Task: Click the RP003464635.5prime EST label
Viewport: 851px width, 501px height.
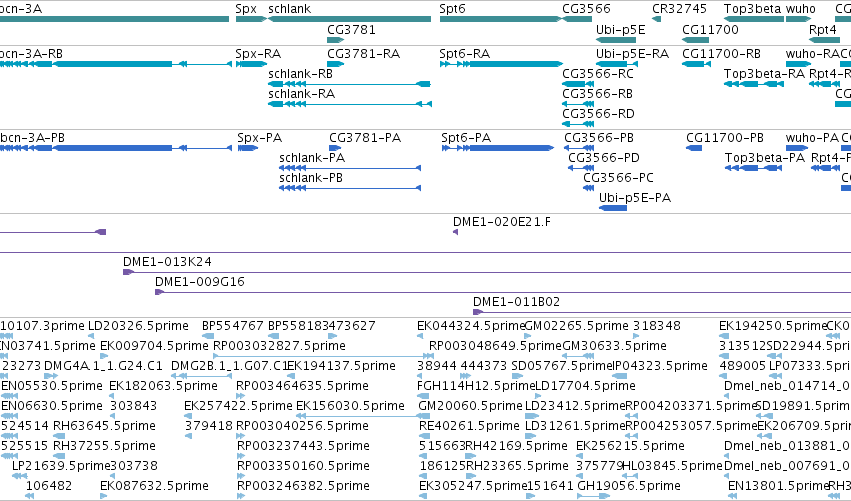Action: (x=302, y=386)
